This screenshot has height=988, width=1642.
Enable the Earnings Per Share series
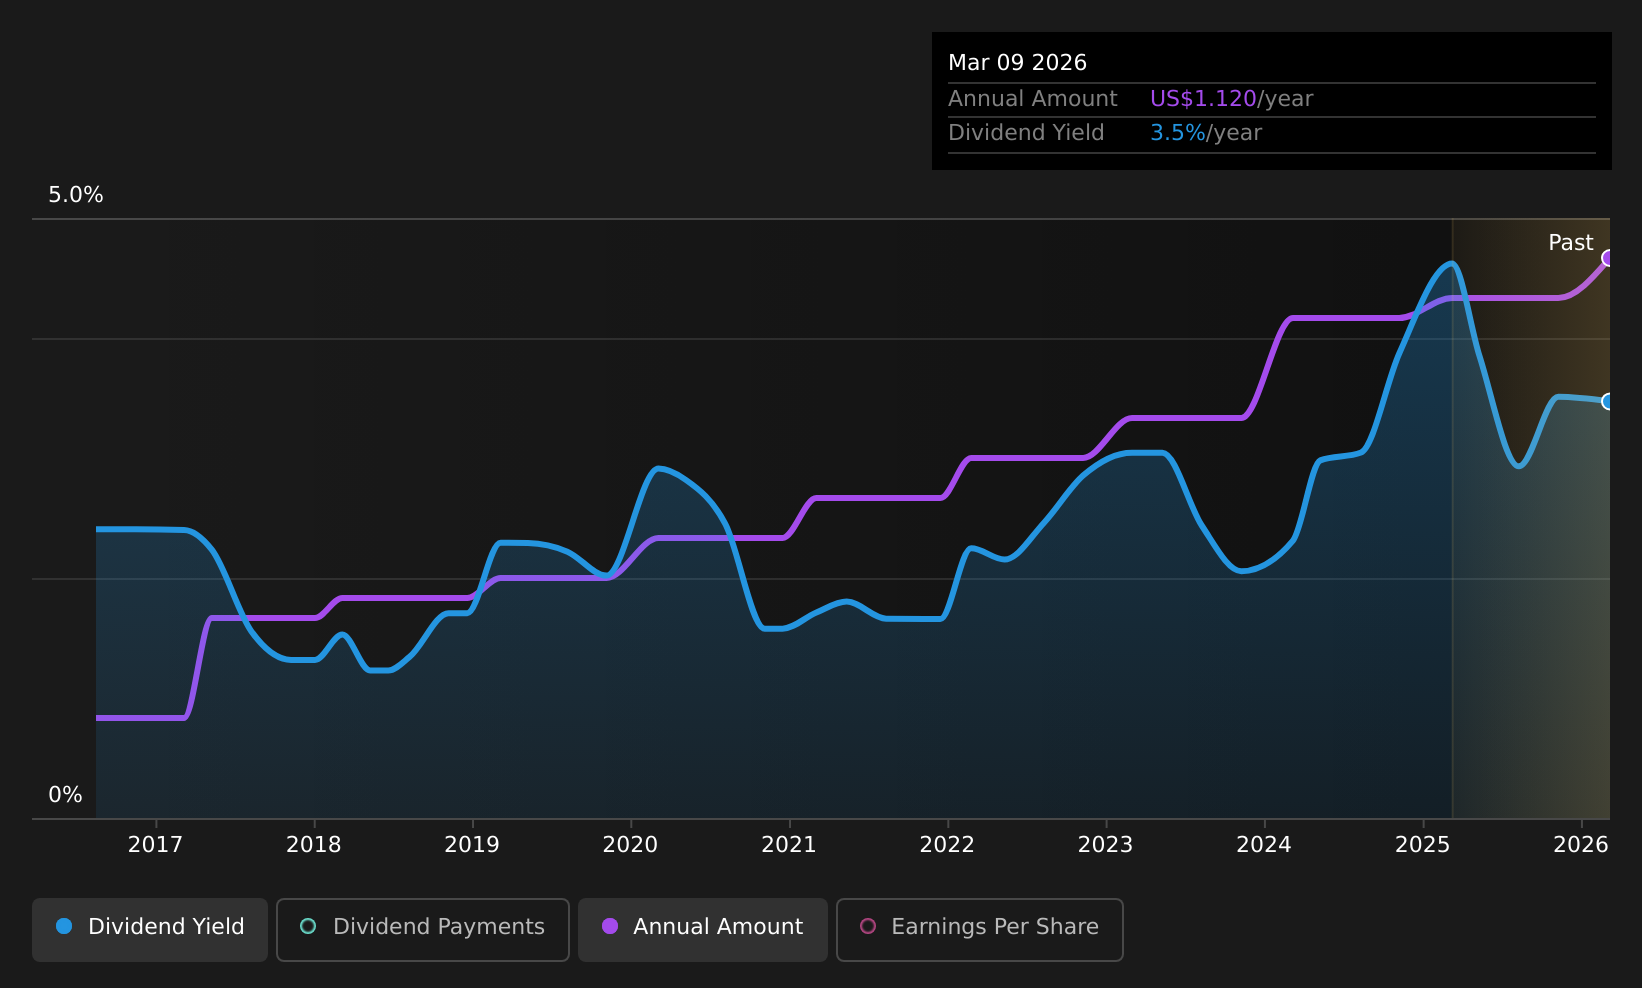pos(980,930)
